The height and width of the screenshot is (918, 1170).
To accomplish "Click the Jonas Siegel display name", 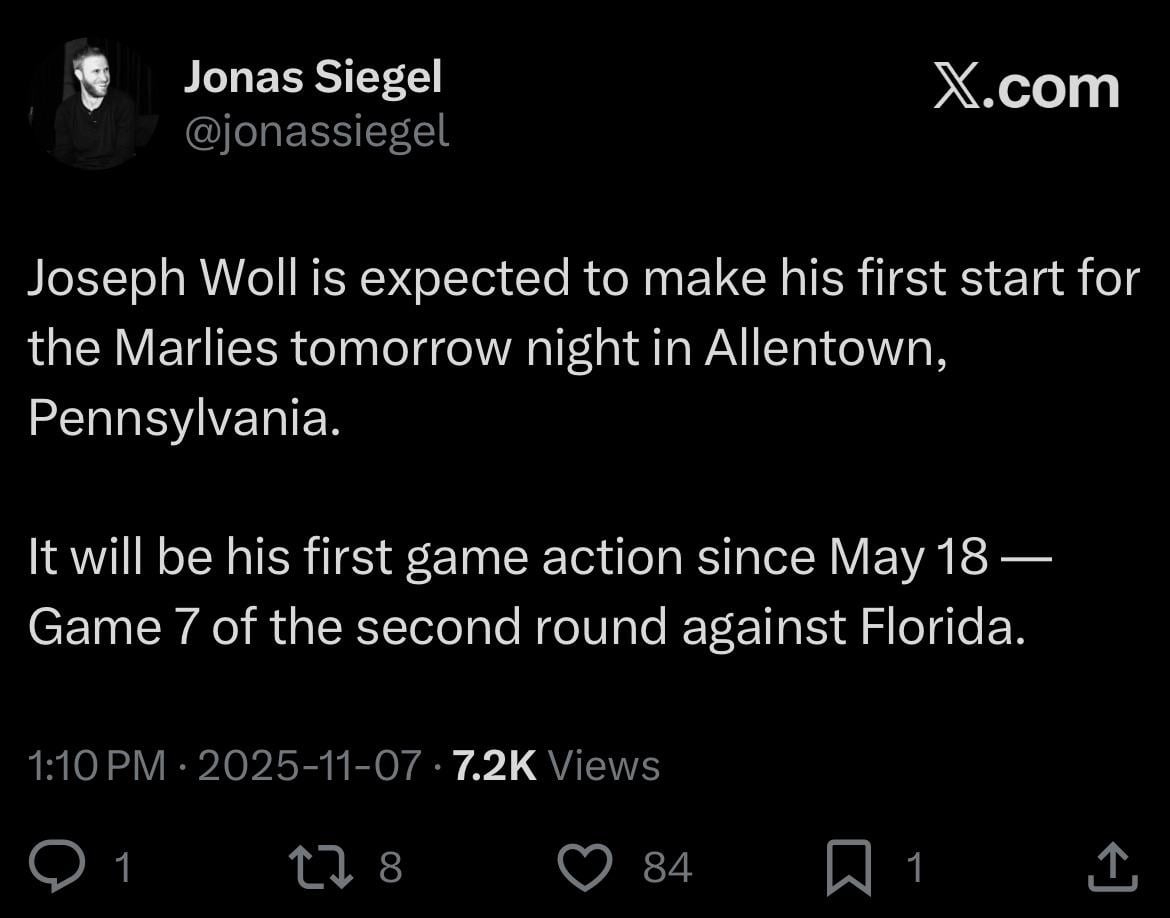I will coord(315,76).
